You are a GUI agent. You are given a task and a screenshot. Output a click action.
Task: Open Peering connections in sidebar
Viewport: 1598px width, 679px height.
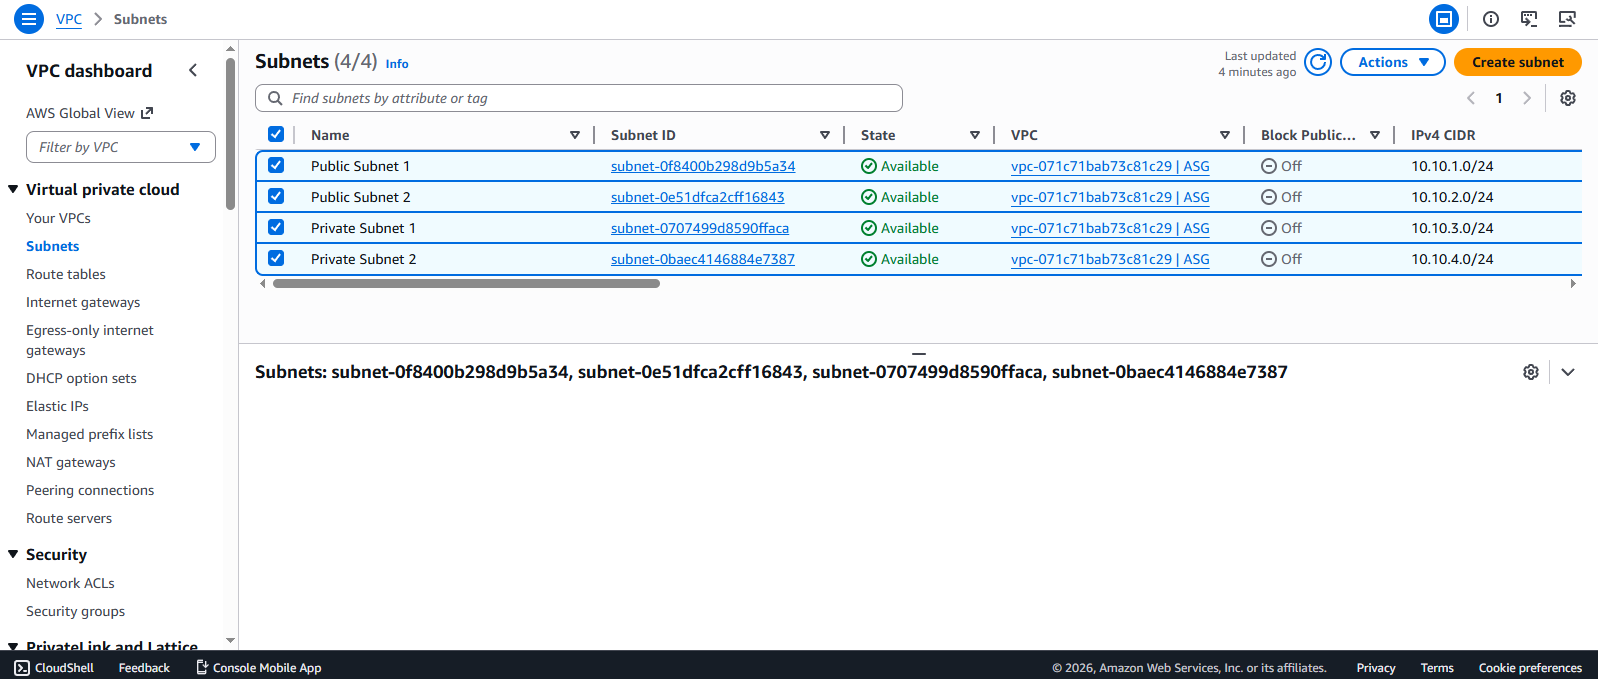(90, 490)
